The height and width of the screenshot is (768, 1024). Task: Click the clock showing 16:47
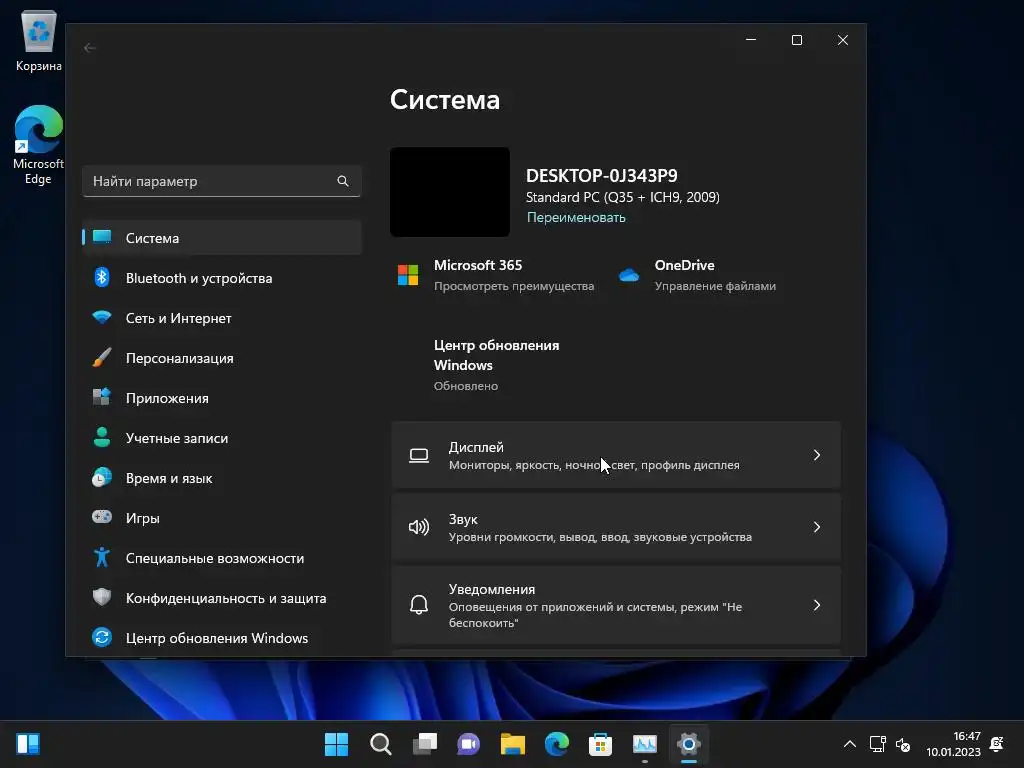(x=967, y=736)
